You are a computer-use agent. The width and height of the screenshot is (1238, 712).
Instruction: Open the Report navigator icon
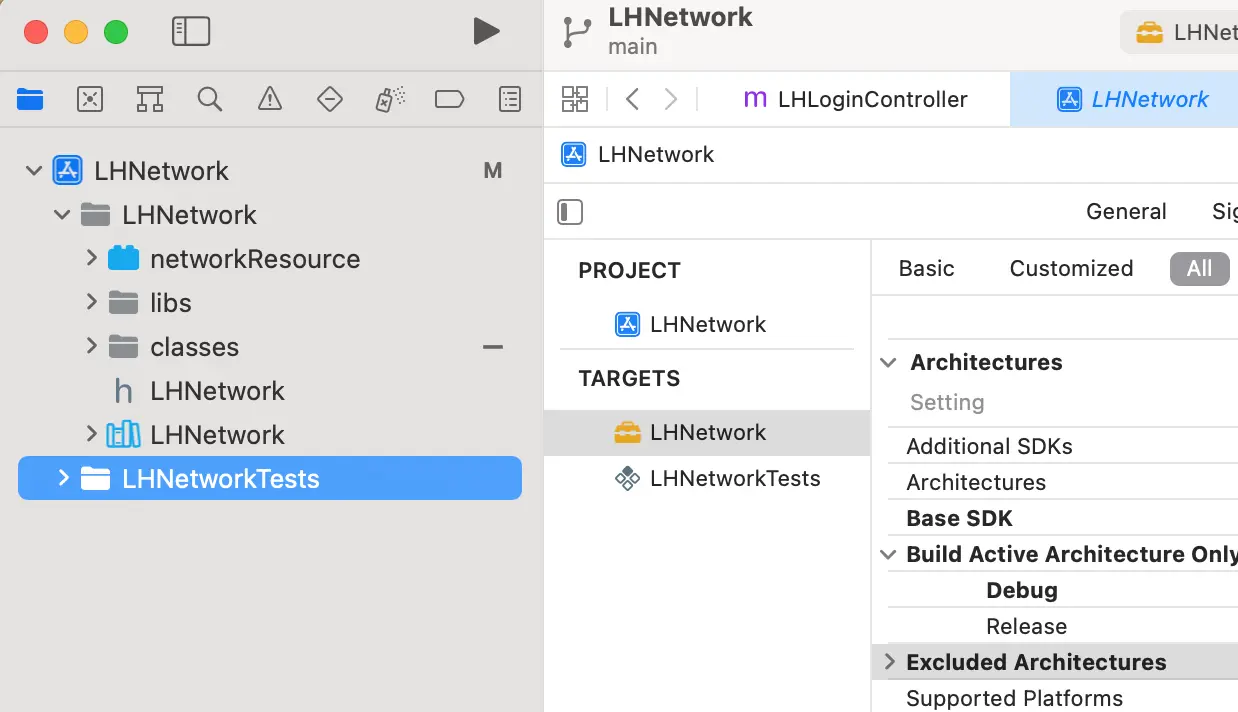[x=510, y=99]
